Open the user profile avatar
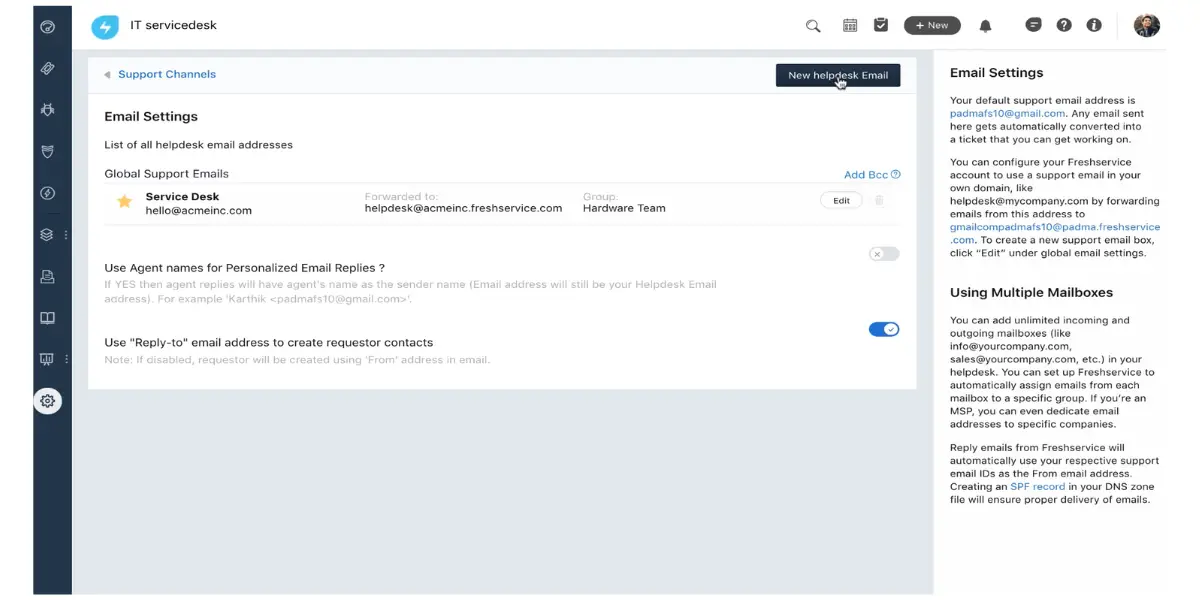Viewport: 1200px width, 600px height. [x=1146, y=25]
